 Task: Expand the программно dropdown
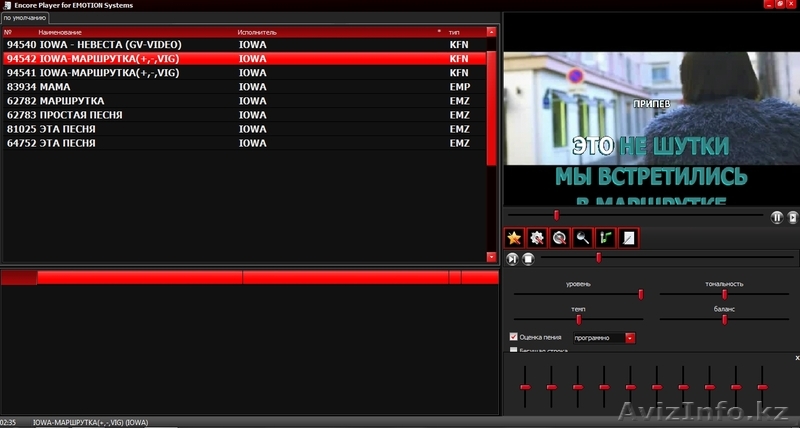(630, 338)
